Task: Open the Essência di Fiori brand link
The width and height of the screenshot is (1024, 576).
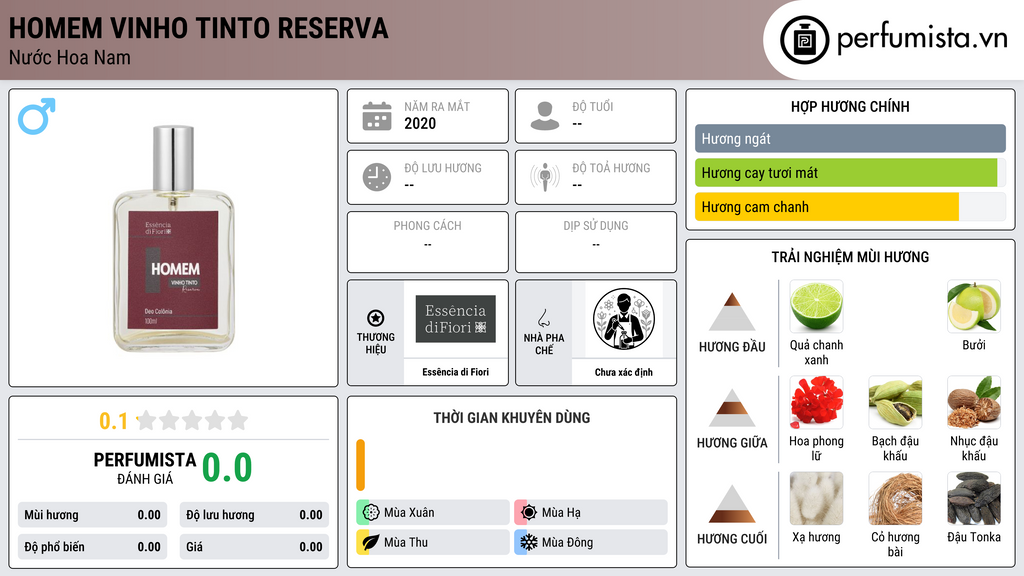Action: tap(455, 372)
